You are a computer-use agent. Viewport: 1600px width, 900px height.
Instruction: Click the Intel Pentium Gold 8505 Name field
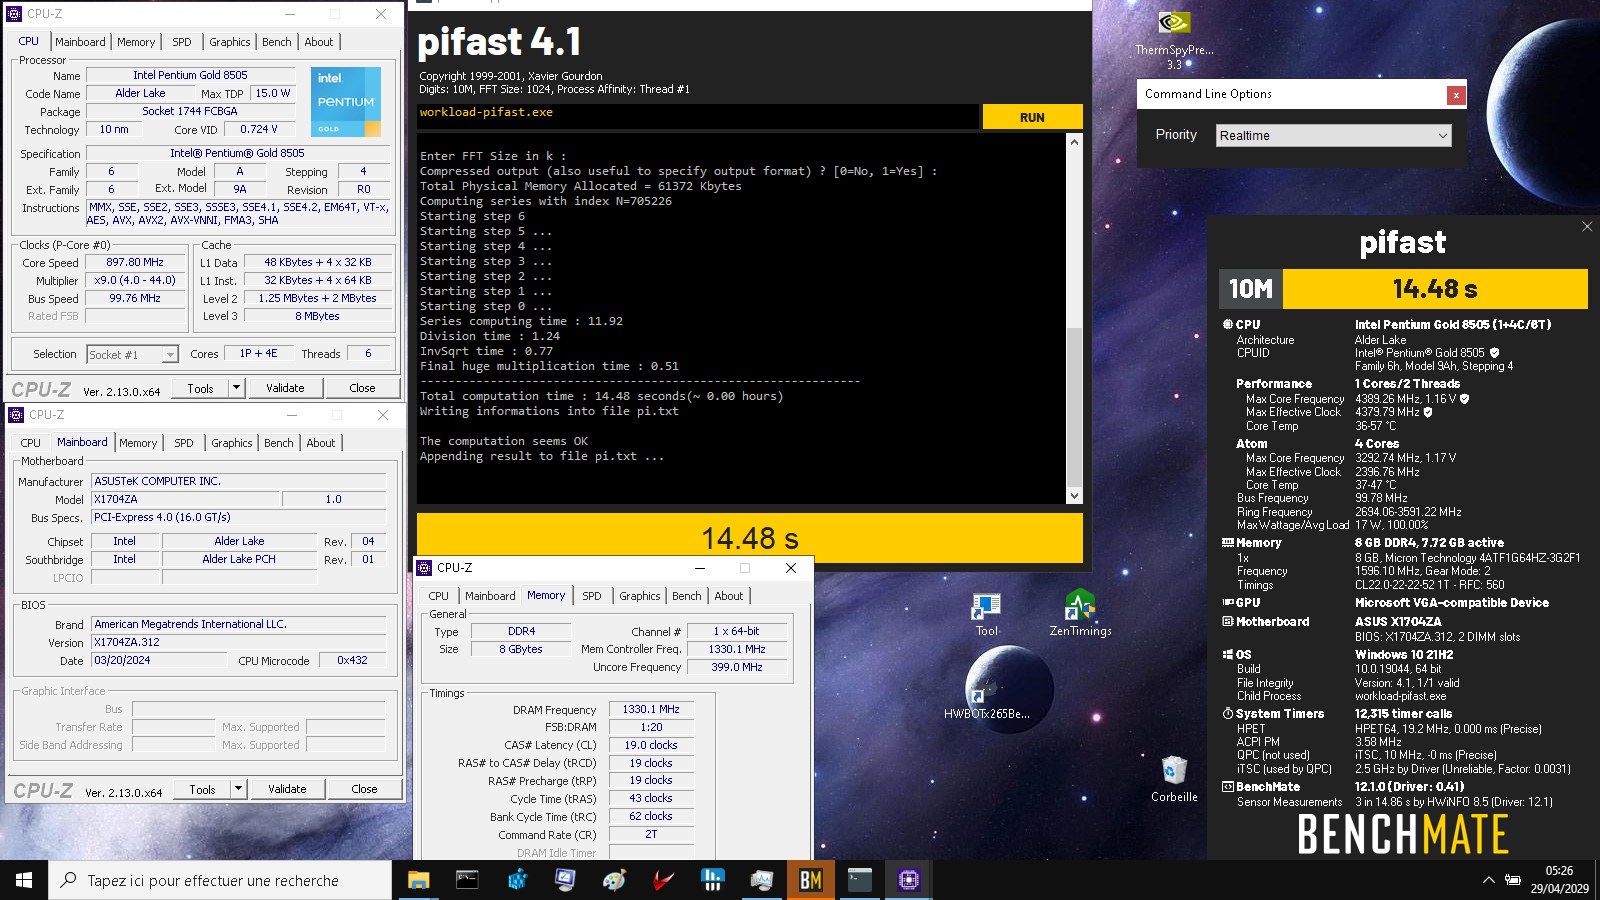click(190, 75)
